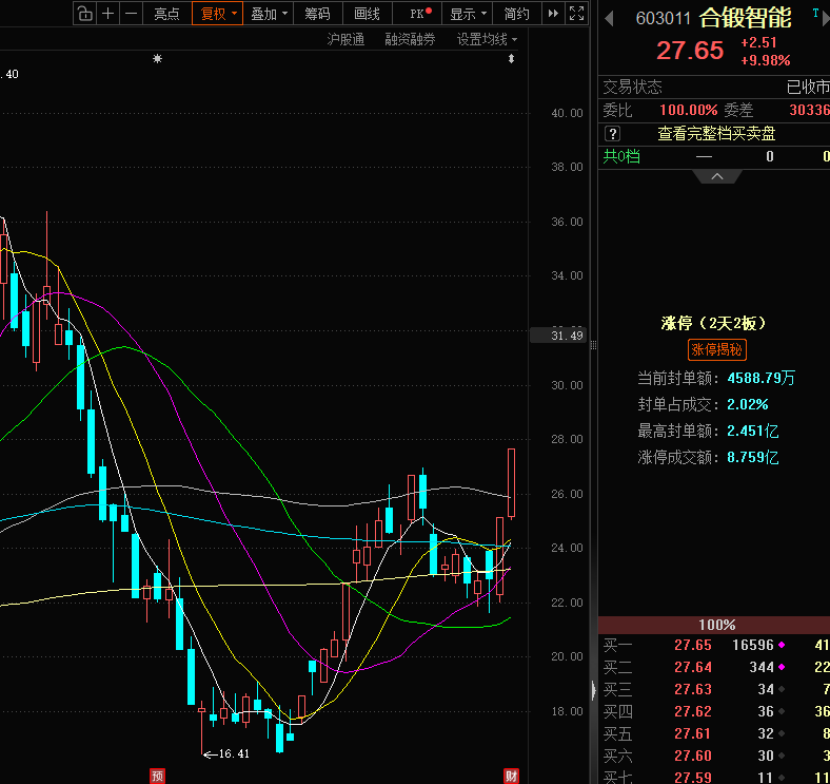Click the question mark help icon
The width and height of the screenshot is (830, 784).
click(x=612, y=133)
